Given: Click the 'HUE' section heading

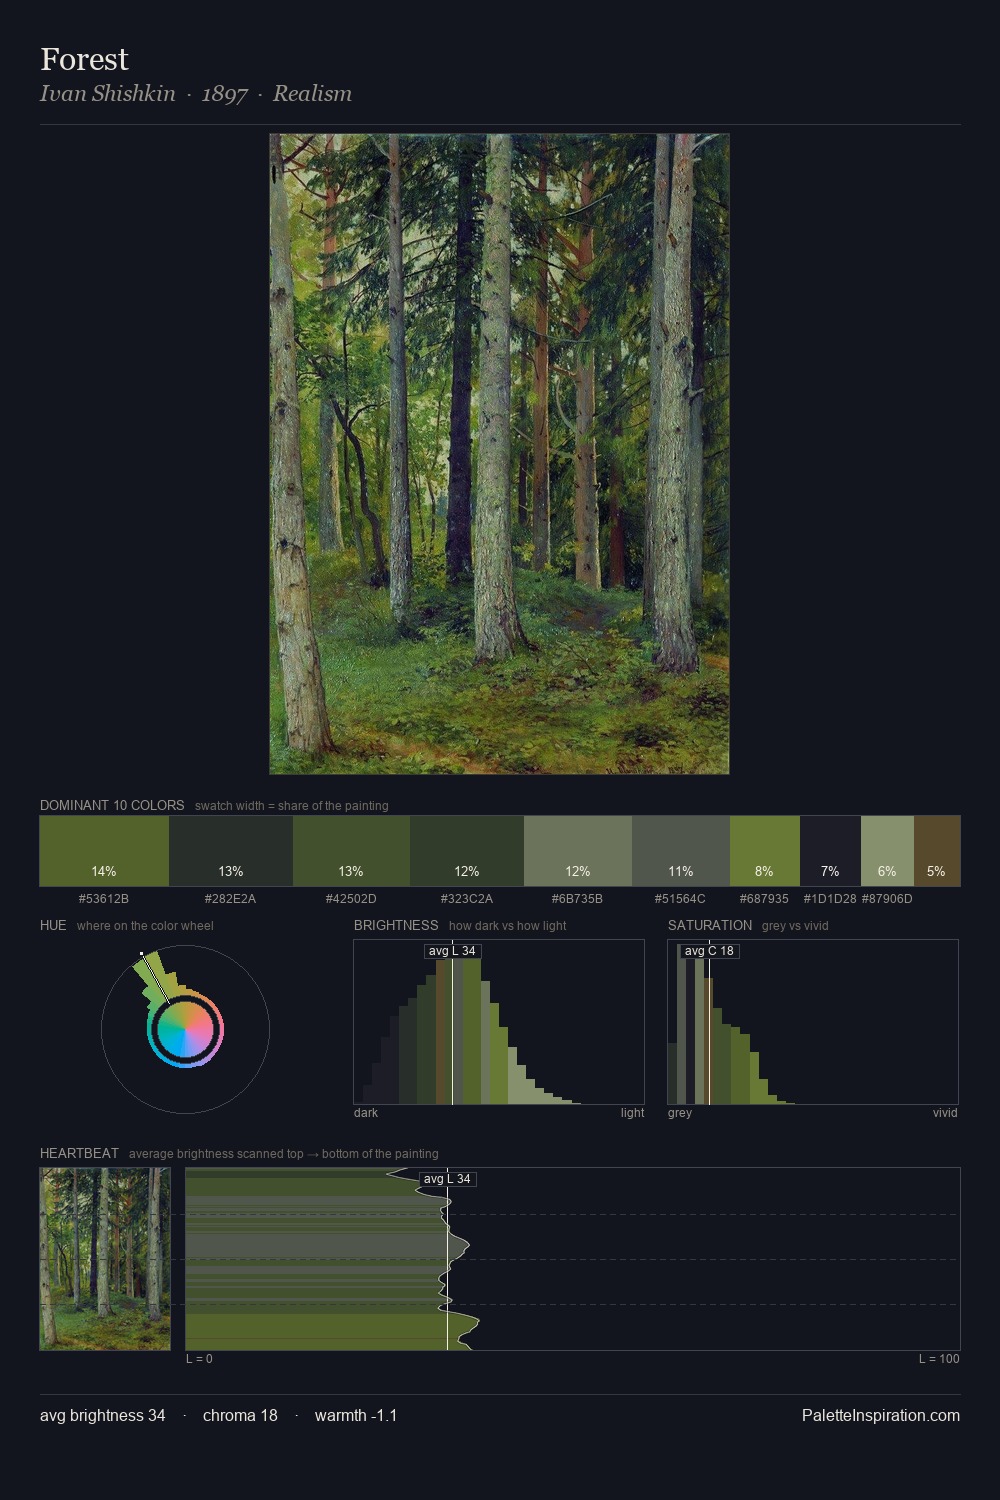Looking at the screenshot, I should [x=53, y=925].
